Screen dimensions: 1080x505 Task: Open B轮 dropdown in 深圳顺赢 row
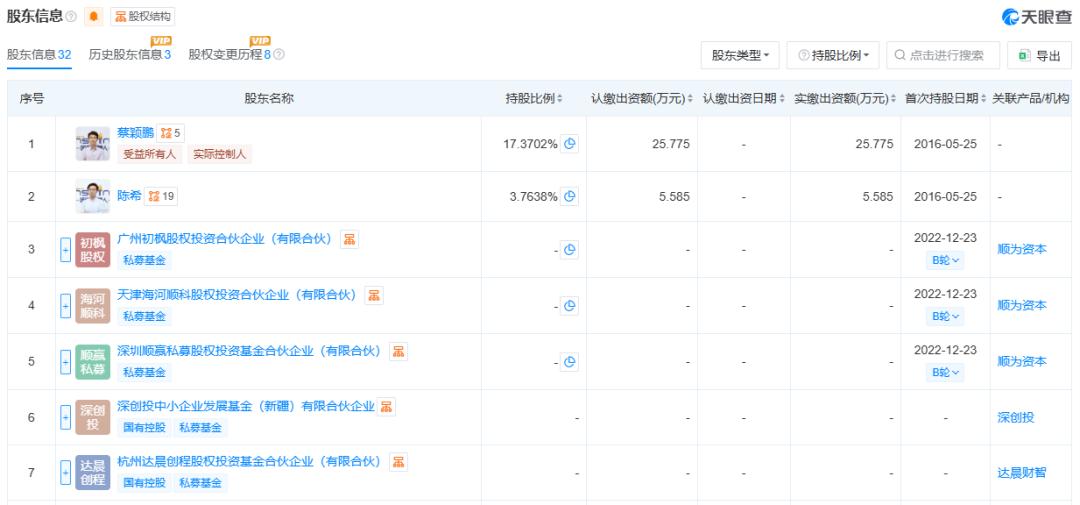(946, 372)
